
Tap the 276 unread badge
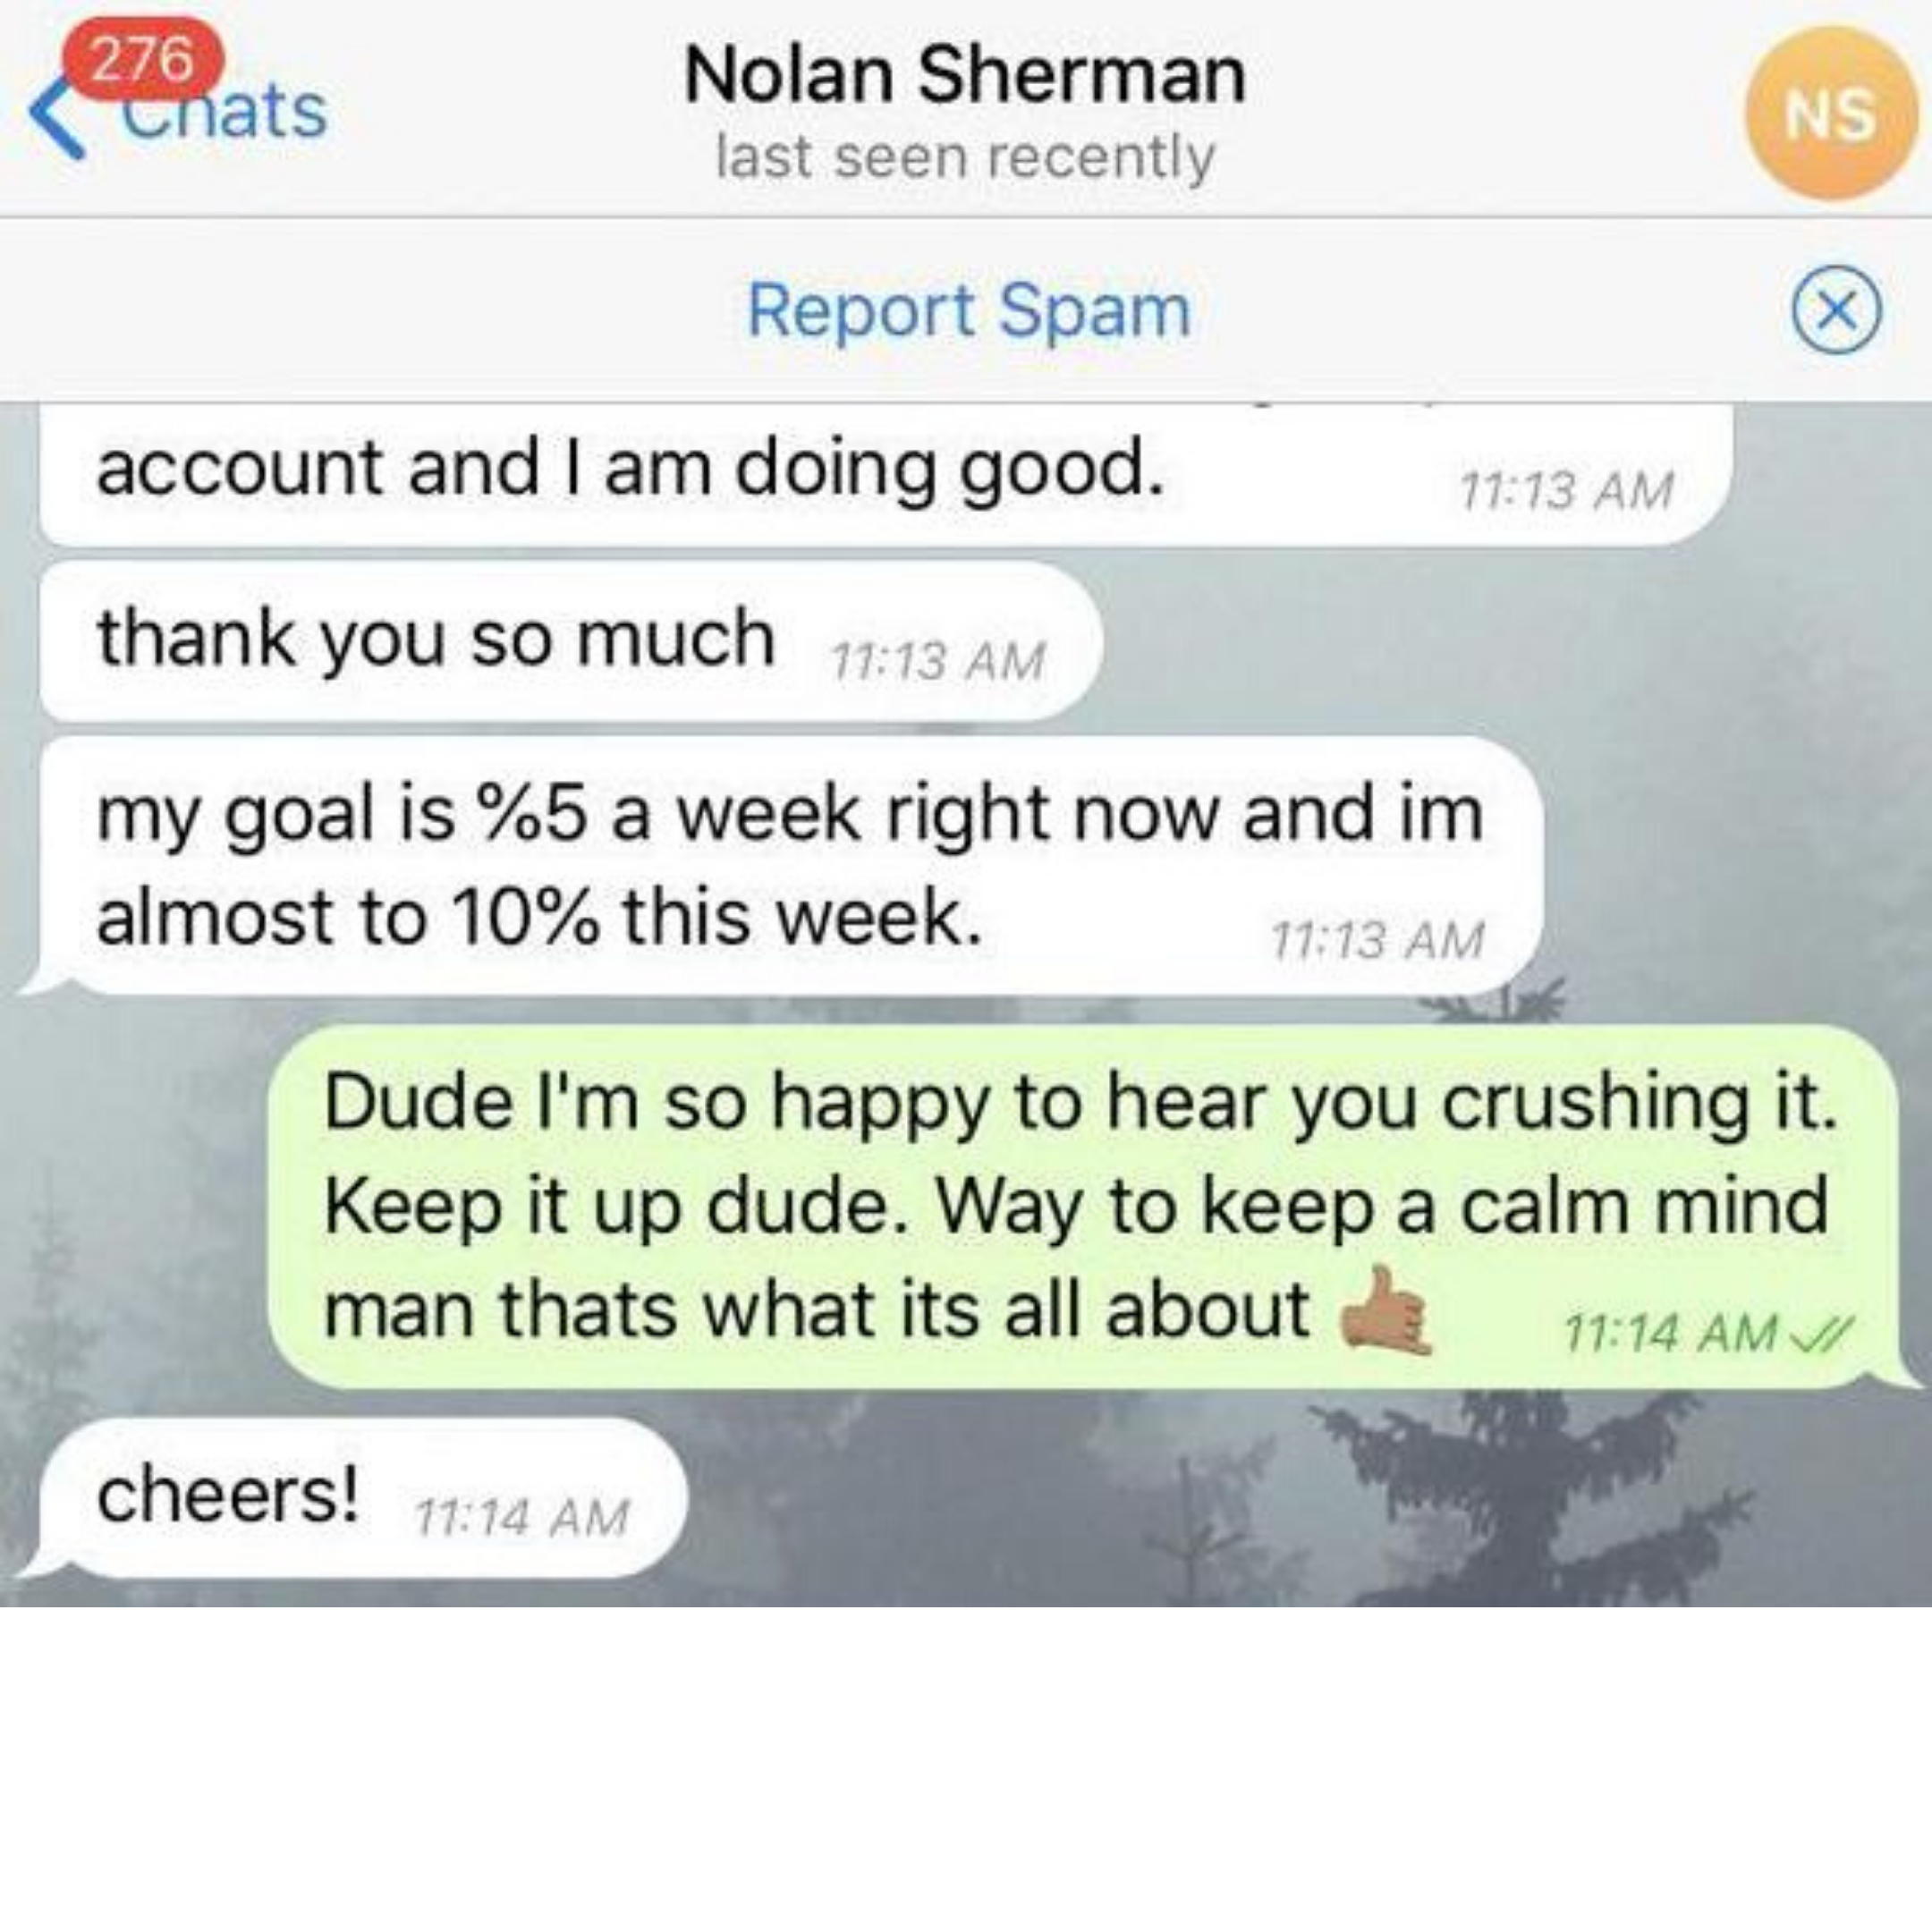click(x=145, y=58)
